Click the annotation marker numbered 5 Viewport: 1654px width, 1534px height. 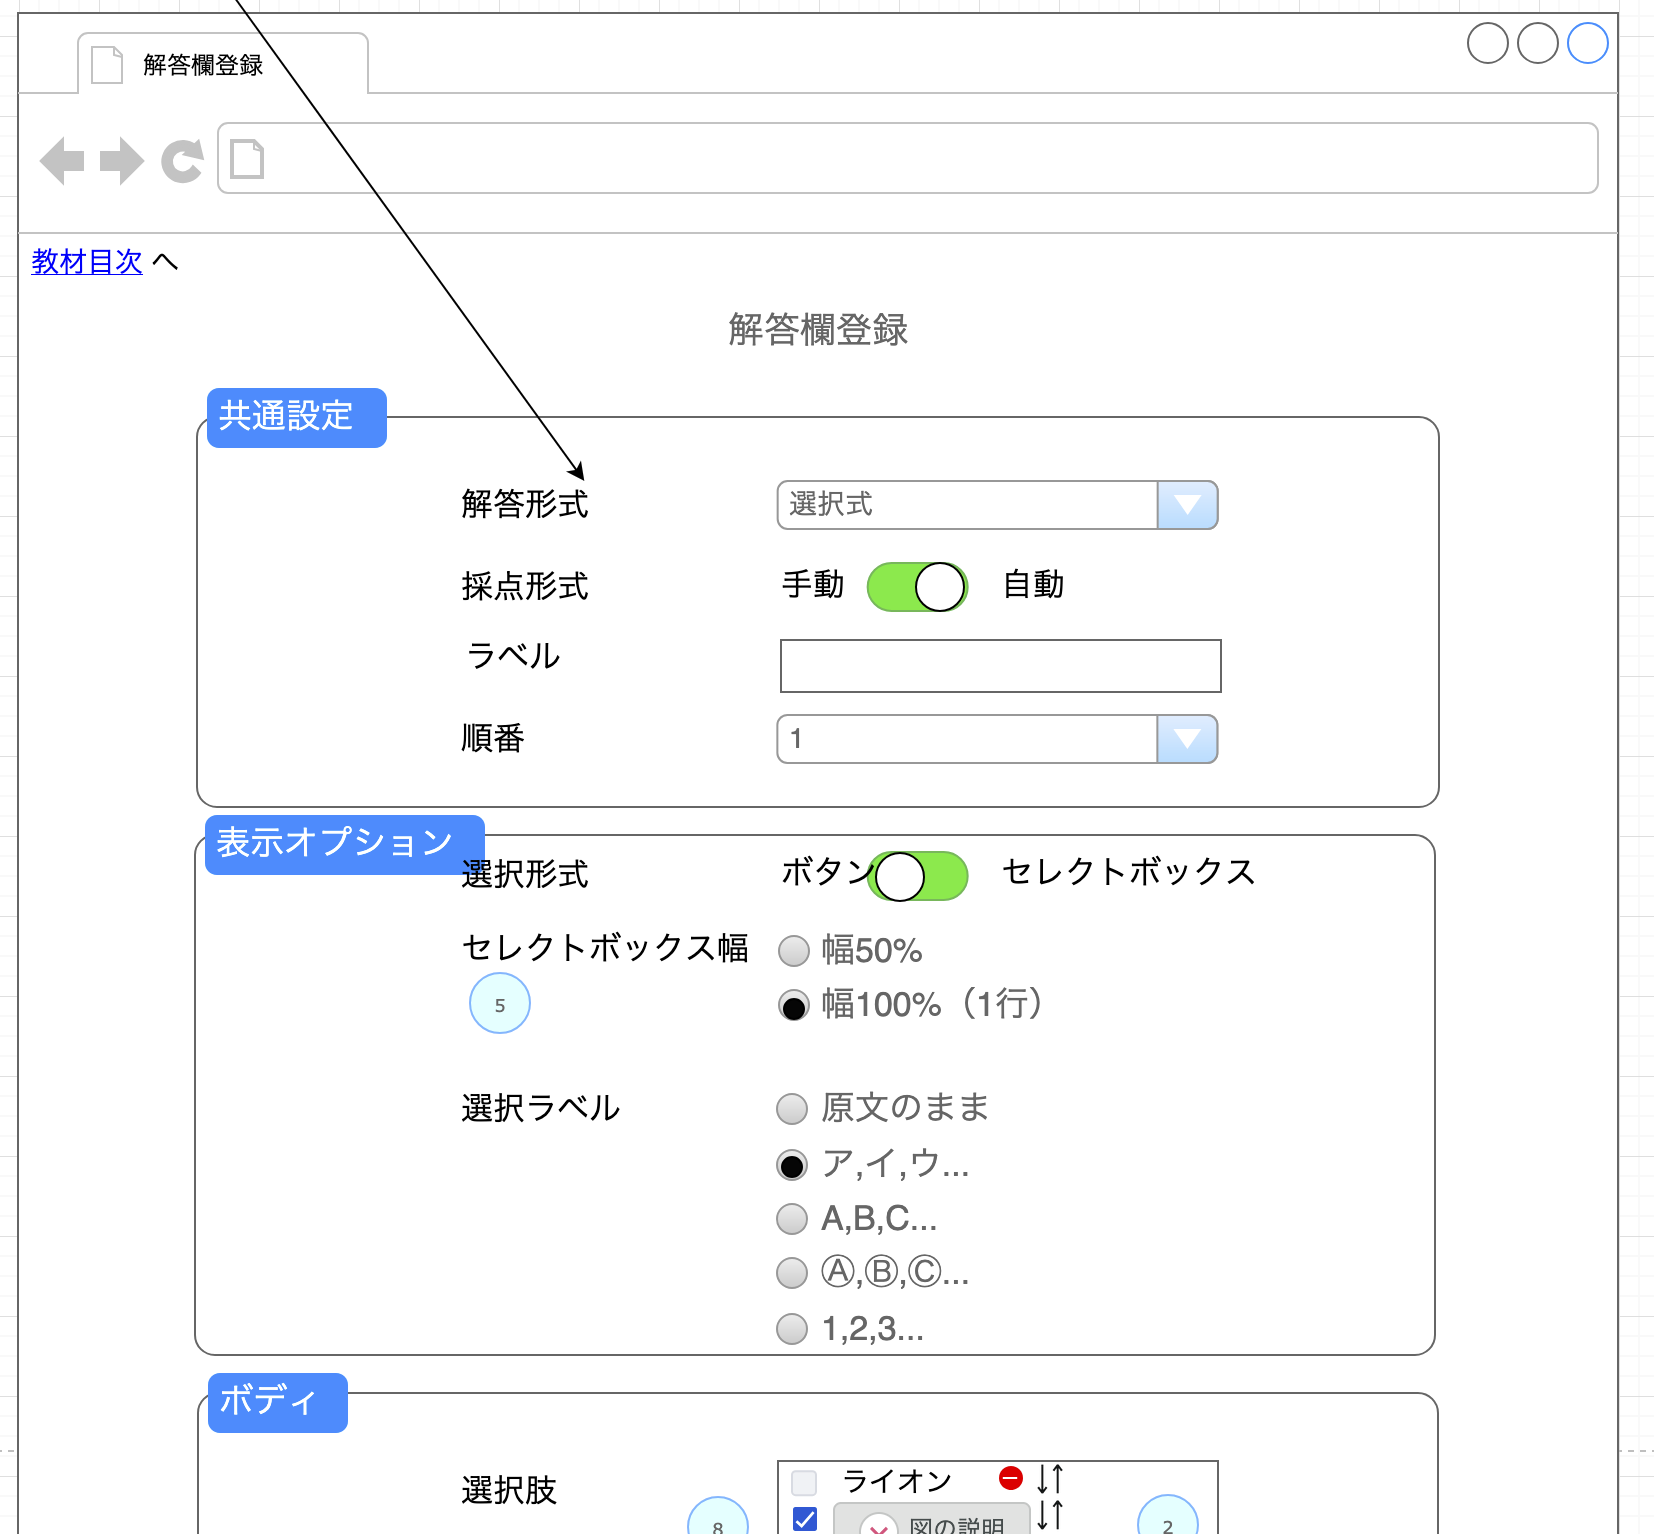tap(500, 1004)
